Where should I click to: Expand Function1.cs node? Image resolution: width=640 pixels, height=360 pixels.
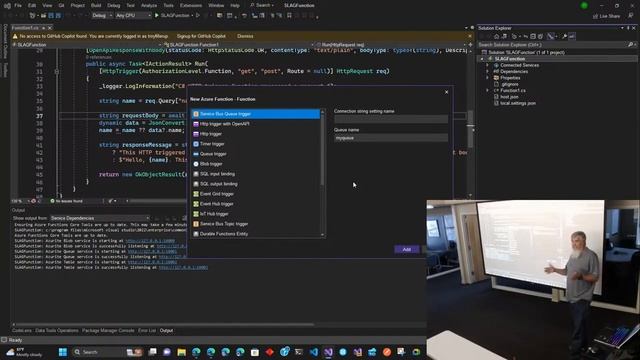click(x=487, y=91)
